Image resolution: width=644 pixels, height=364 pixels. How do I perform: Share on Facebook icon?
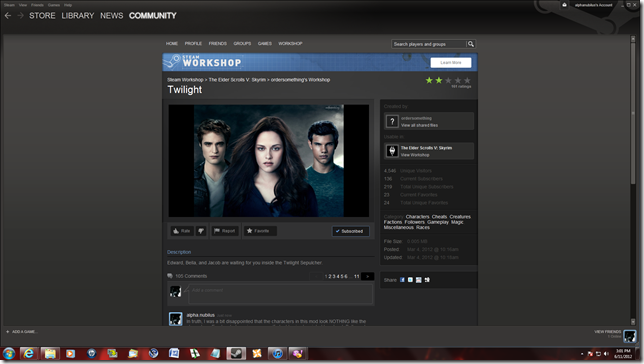[402, 280]
